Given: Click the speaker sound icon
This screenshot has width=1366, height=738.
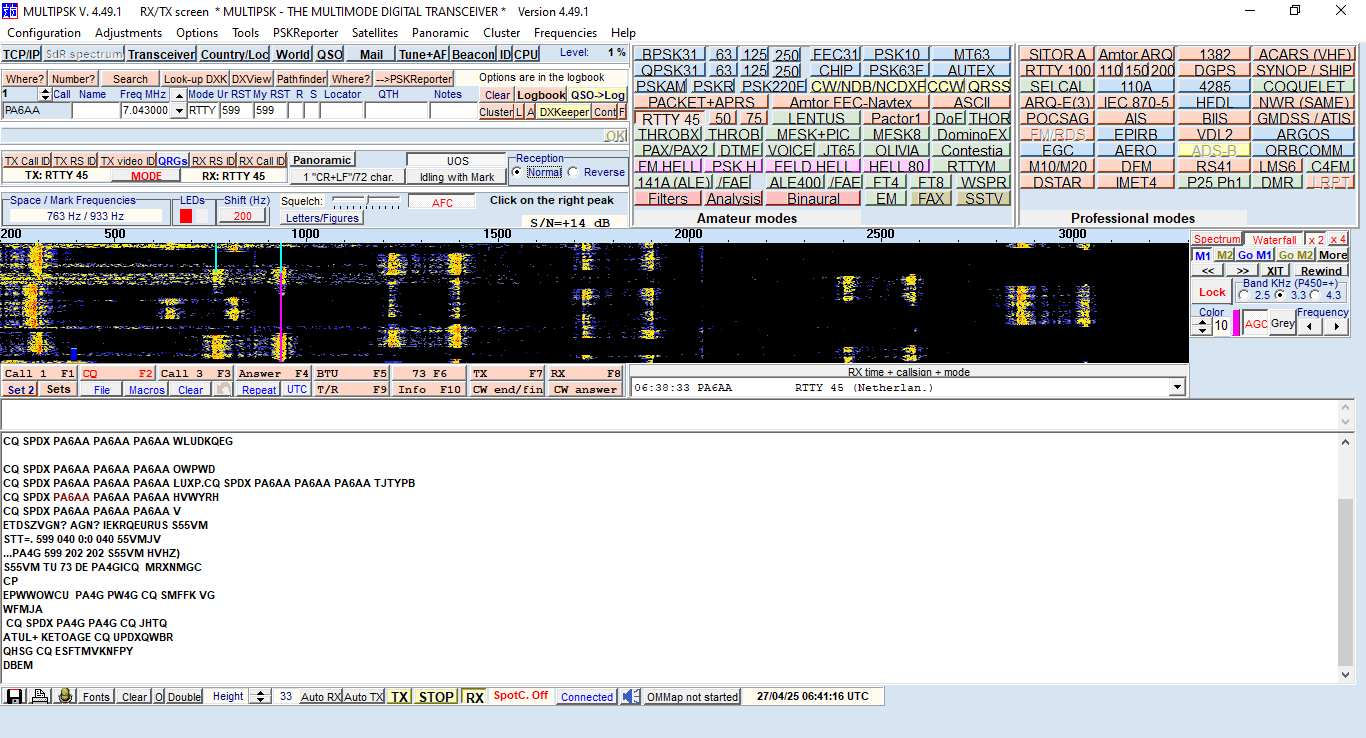Looking at the screenshot, I should coord(630,696).
